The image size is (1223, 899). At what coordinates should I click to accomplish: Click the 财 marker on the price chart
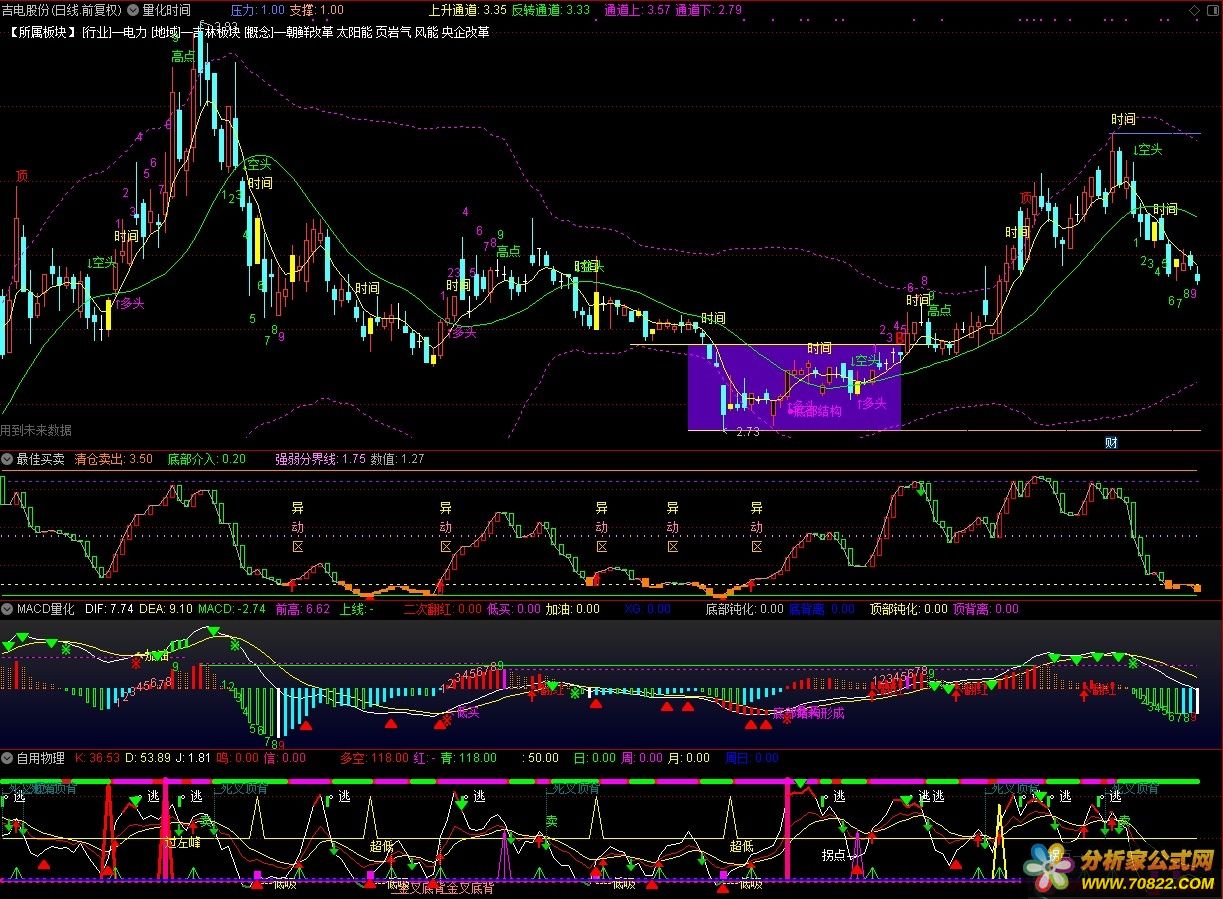1110,442
